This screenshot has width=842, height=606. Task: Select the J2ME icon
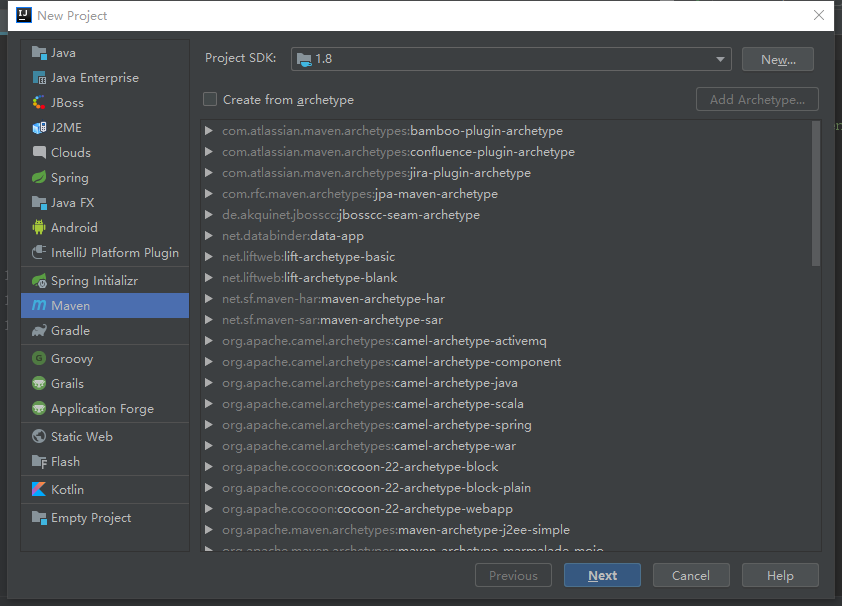[x=39, y=128]
